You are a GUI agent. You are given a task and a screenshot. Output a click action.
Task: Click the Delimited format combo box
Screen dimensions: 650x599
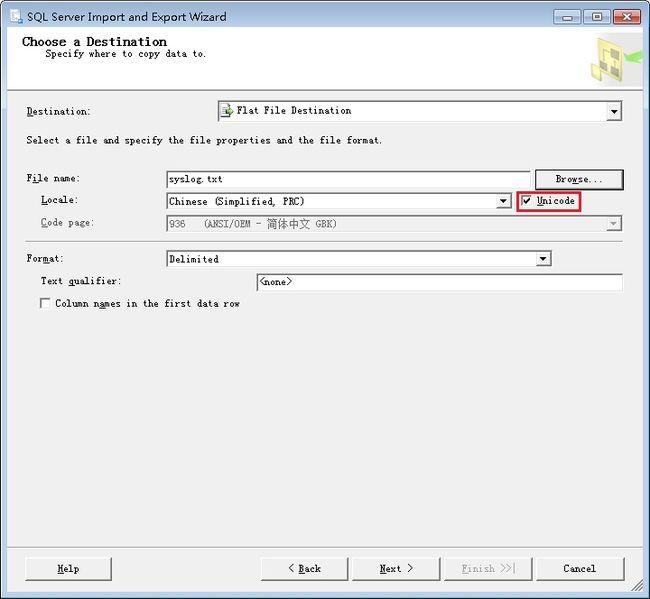pos(359,259)
